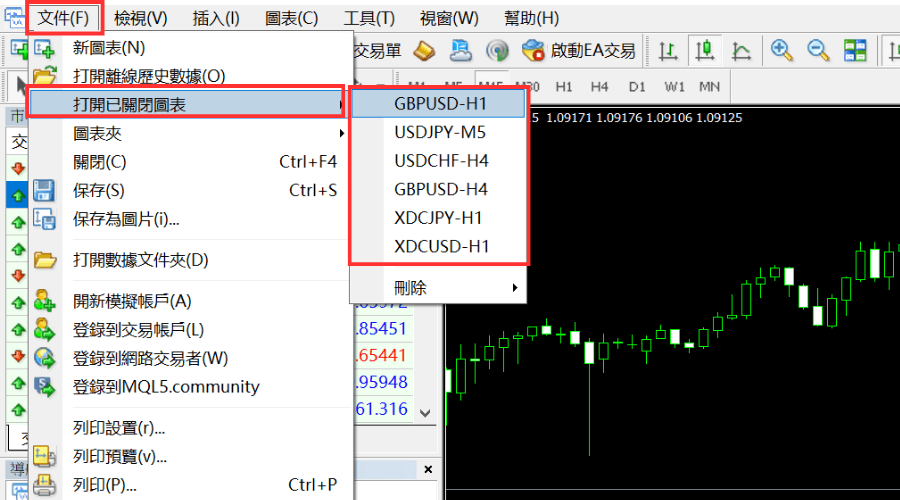Screen dimensions: 900x500
Task: Close the navigator panel with x
Action: 427,469
